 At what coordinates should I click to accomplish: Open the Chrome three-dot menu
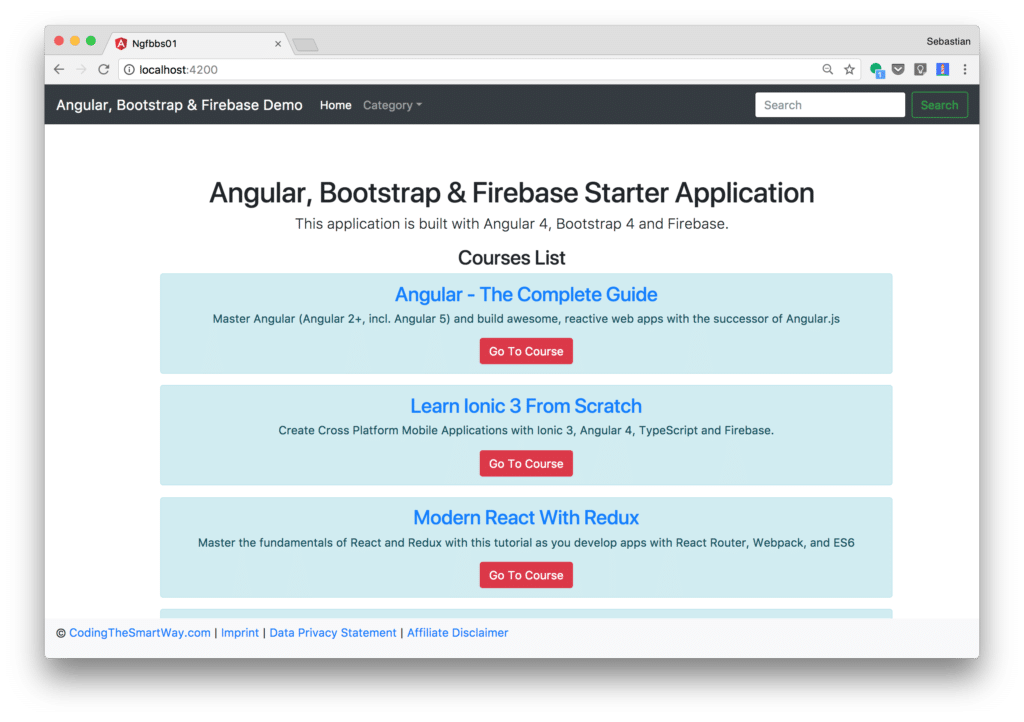coord(965,69)
